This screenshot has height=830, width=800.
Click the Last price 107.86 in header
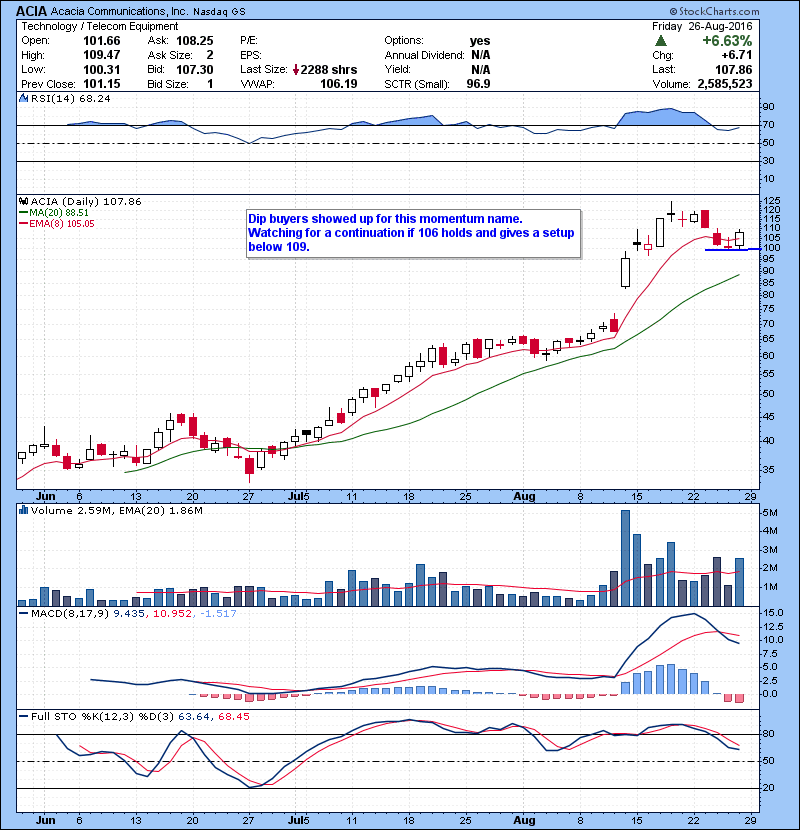[x=733, y=69]
